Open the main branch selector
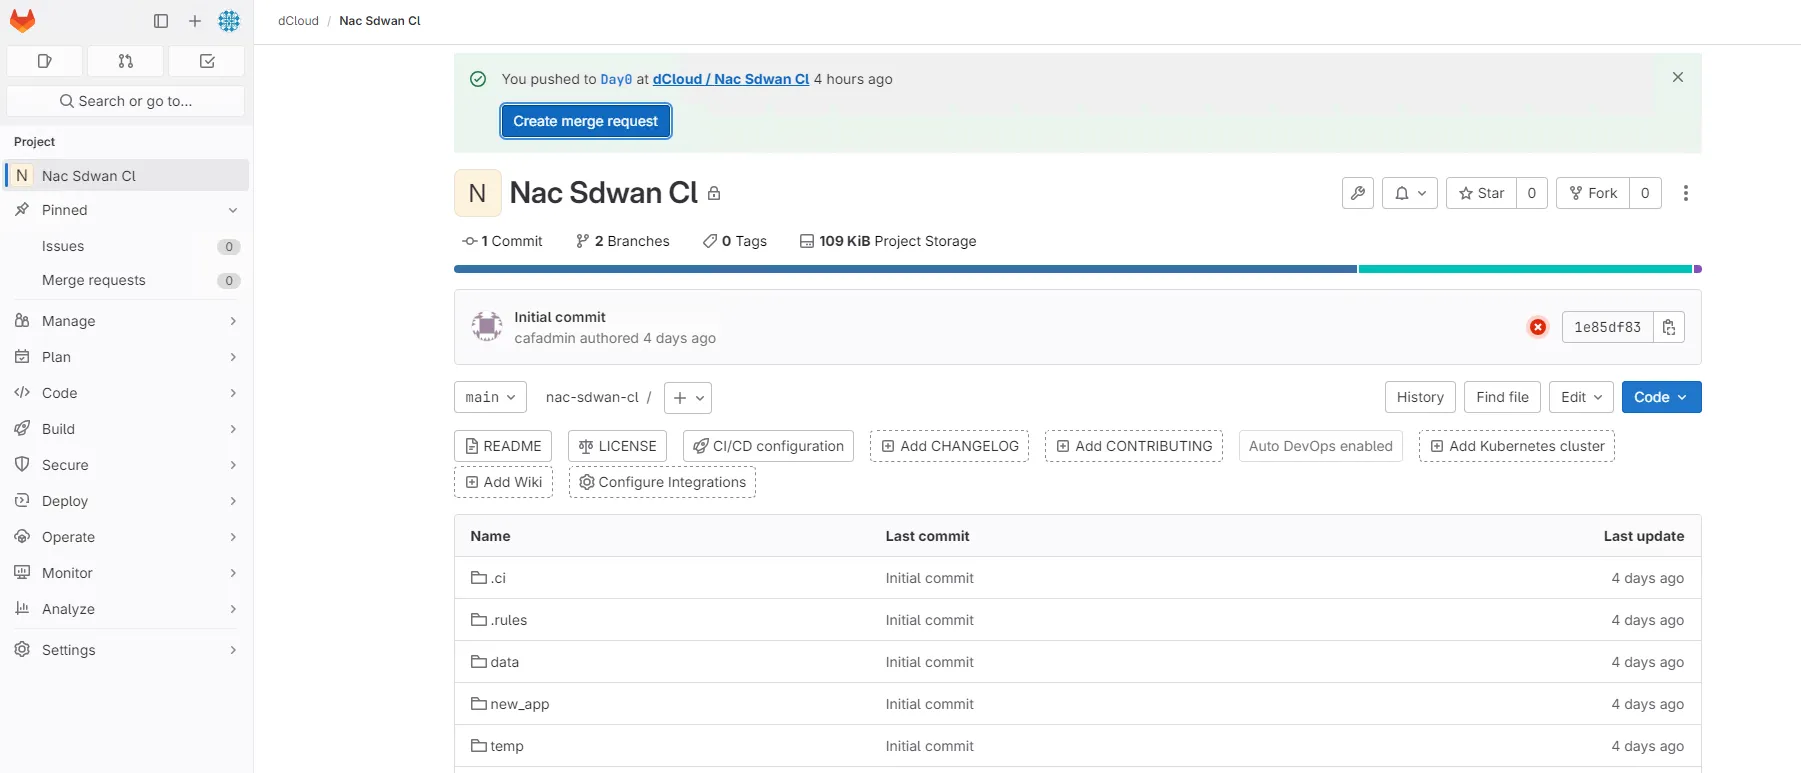Screen dimensions: 1801x773 [490, 397]
